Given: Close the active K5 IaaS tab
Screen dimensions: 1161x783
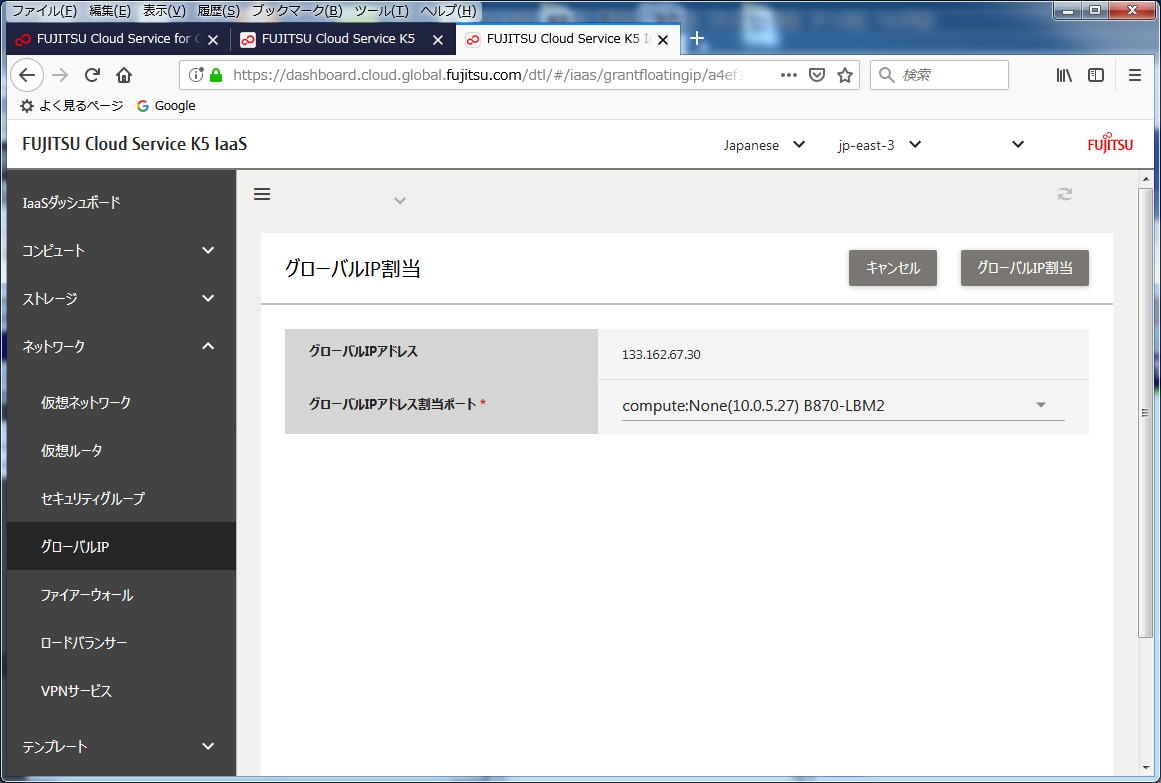Looking at the screenshot, I should [x=663, y=39].
